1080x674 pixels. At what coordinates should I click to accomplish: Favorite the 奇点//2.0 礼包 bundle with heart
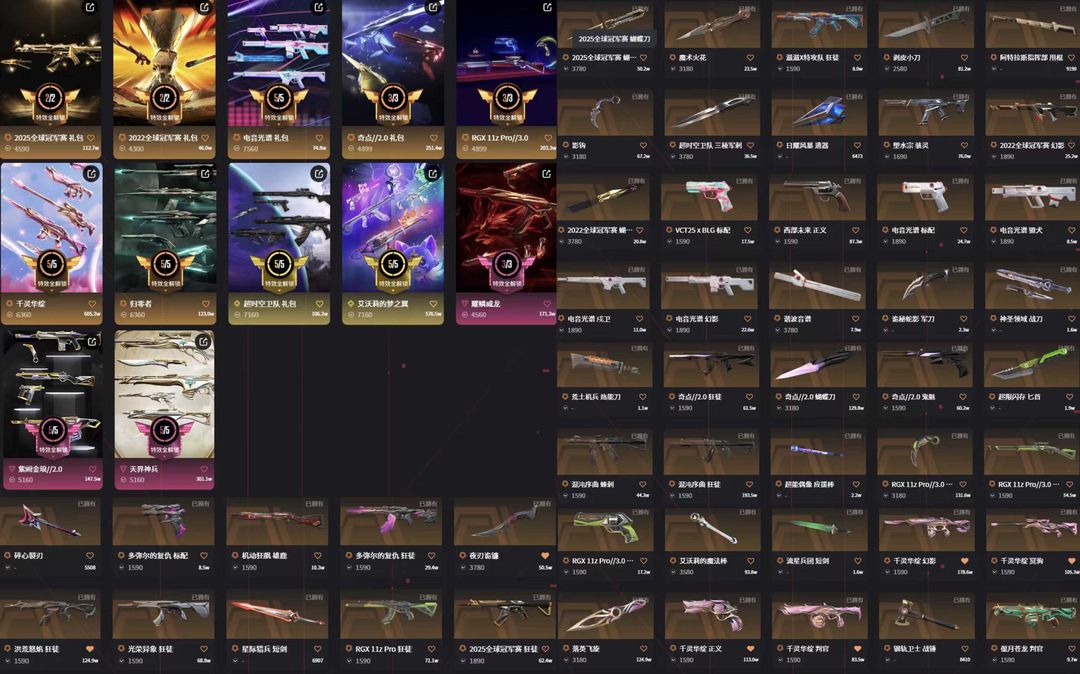433,138
